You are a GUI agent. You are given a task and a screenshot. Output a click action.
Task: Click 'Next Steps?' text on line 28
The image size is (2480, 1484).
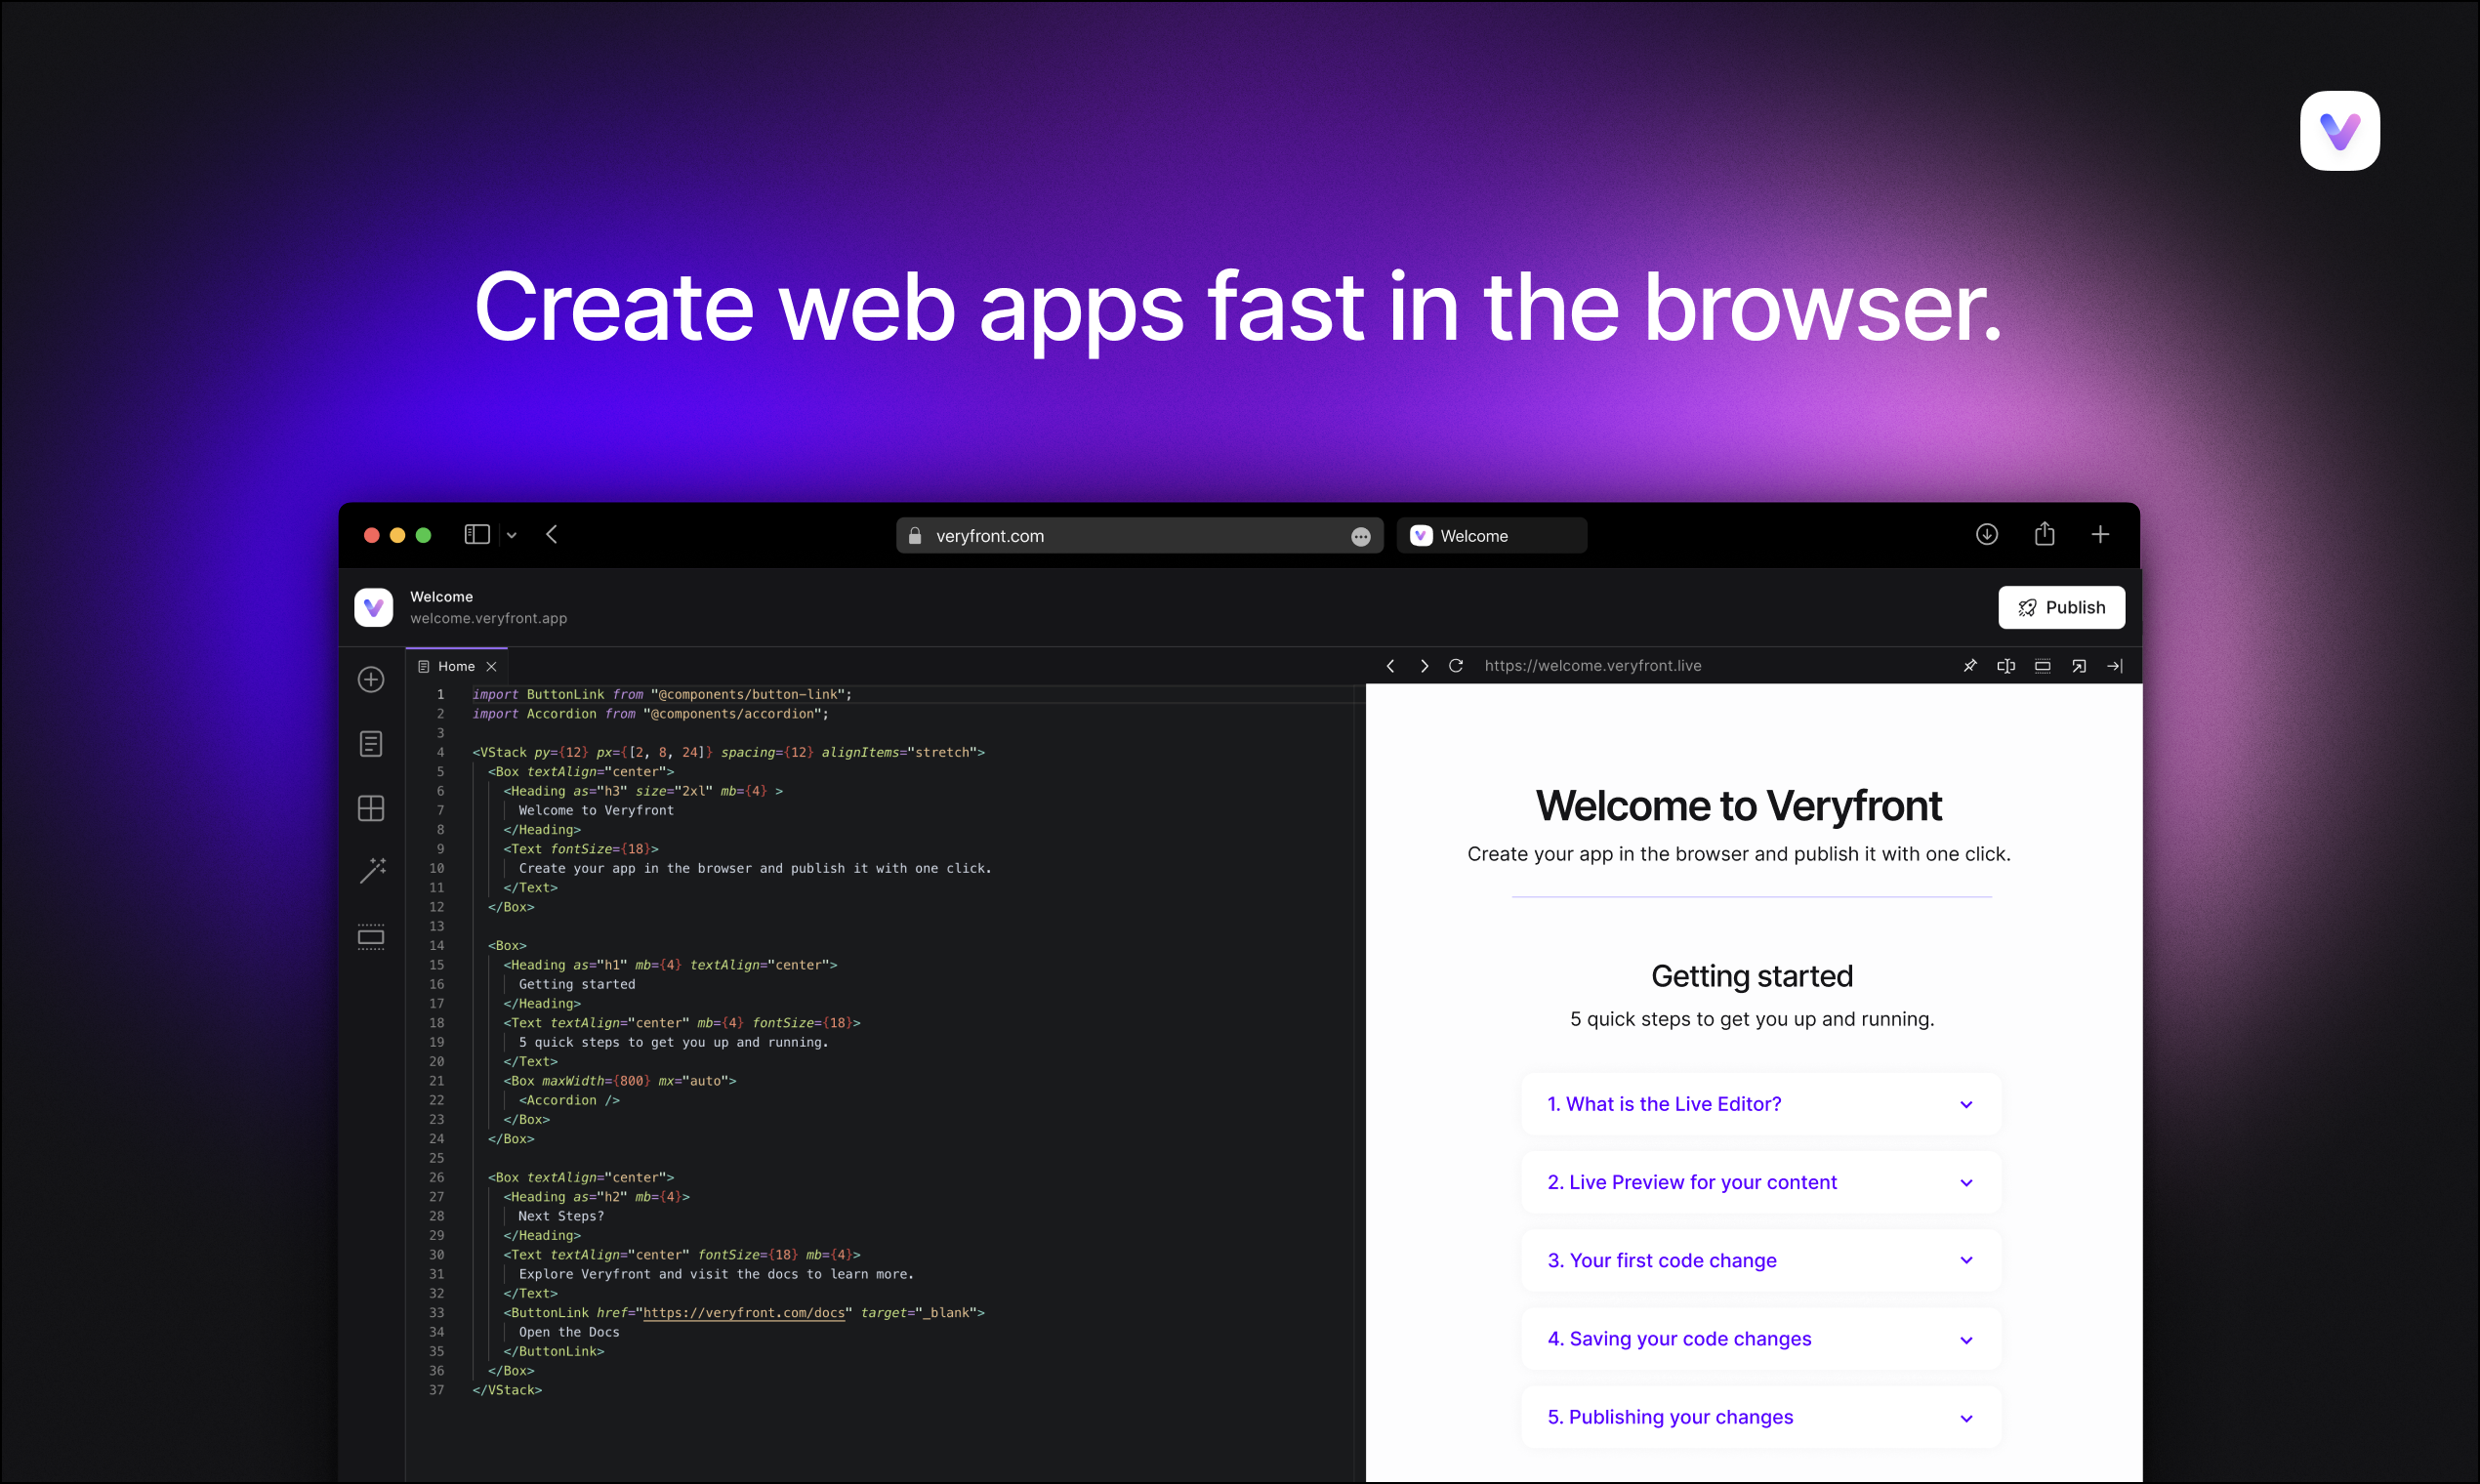click(x=561, y=1216)
